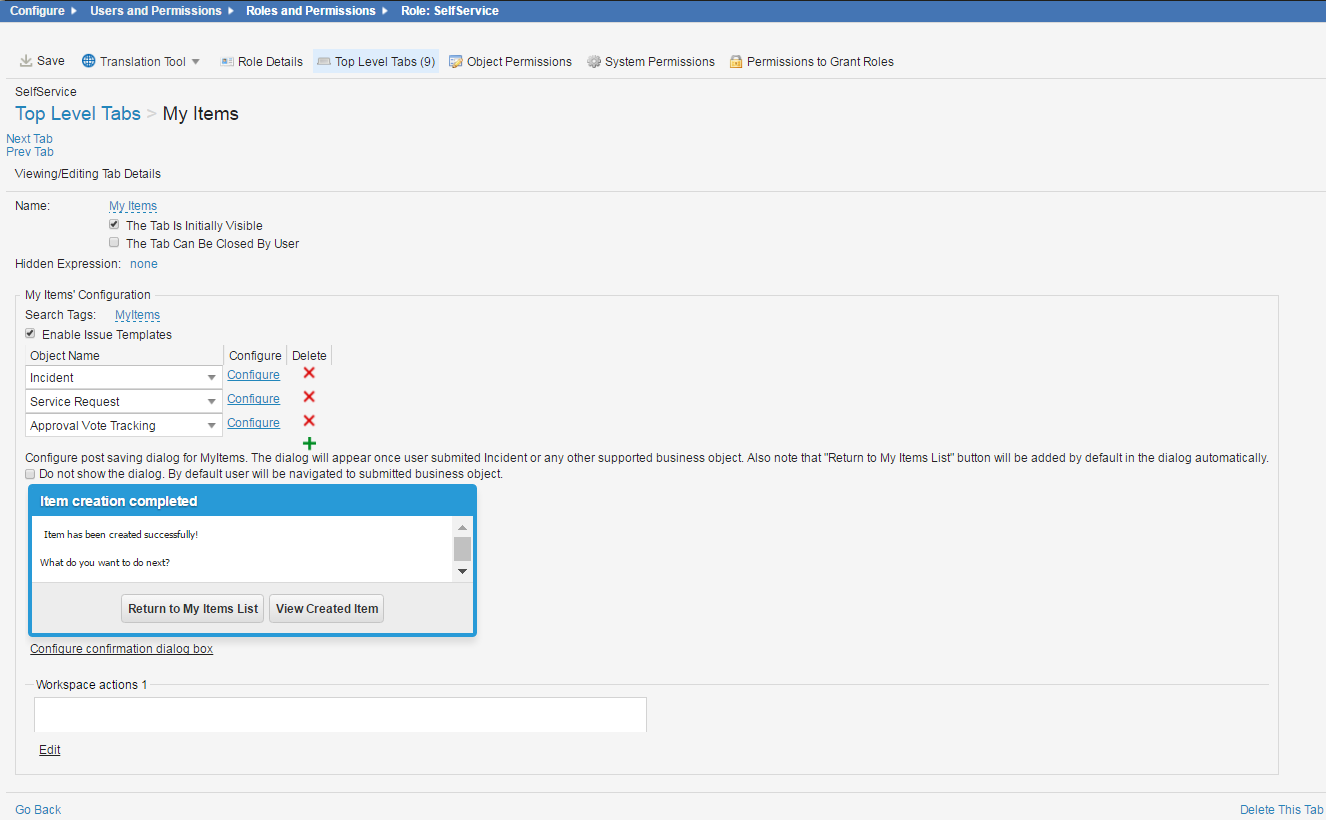Click the Save icon in toolbar

click(26, 61)
